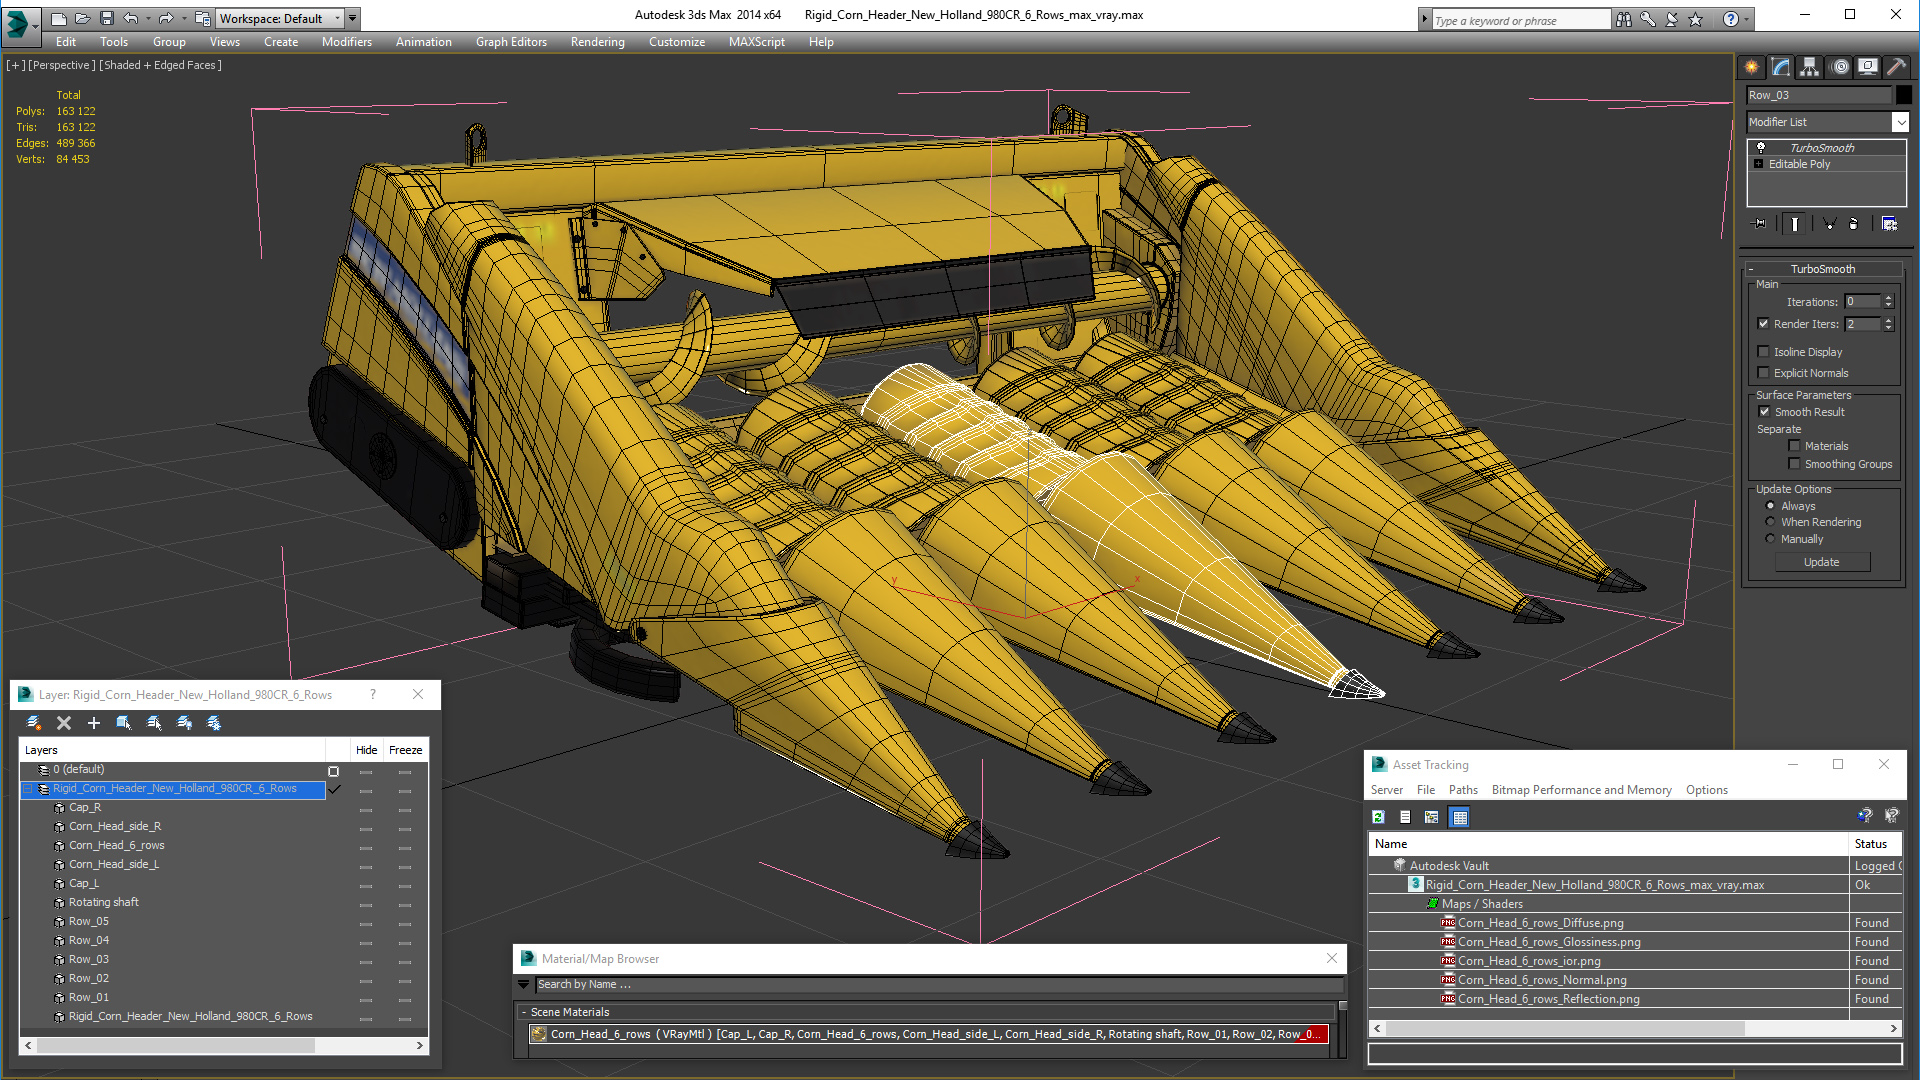The width and height of the screenshot is (1920, 1080).
Task: Click Hide/Unhide All Layers icon
Action: (184, 723)
